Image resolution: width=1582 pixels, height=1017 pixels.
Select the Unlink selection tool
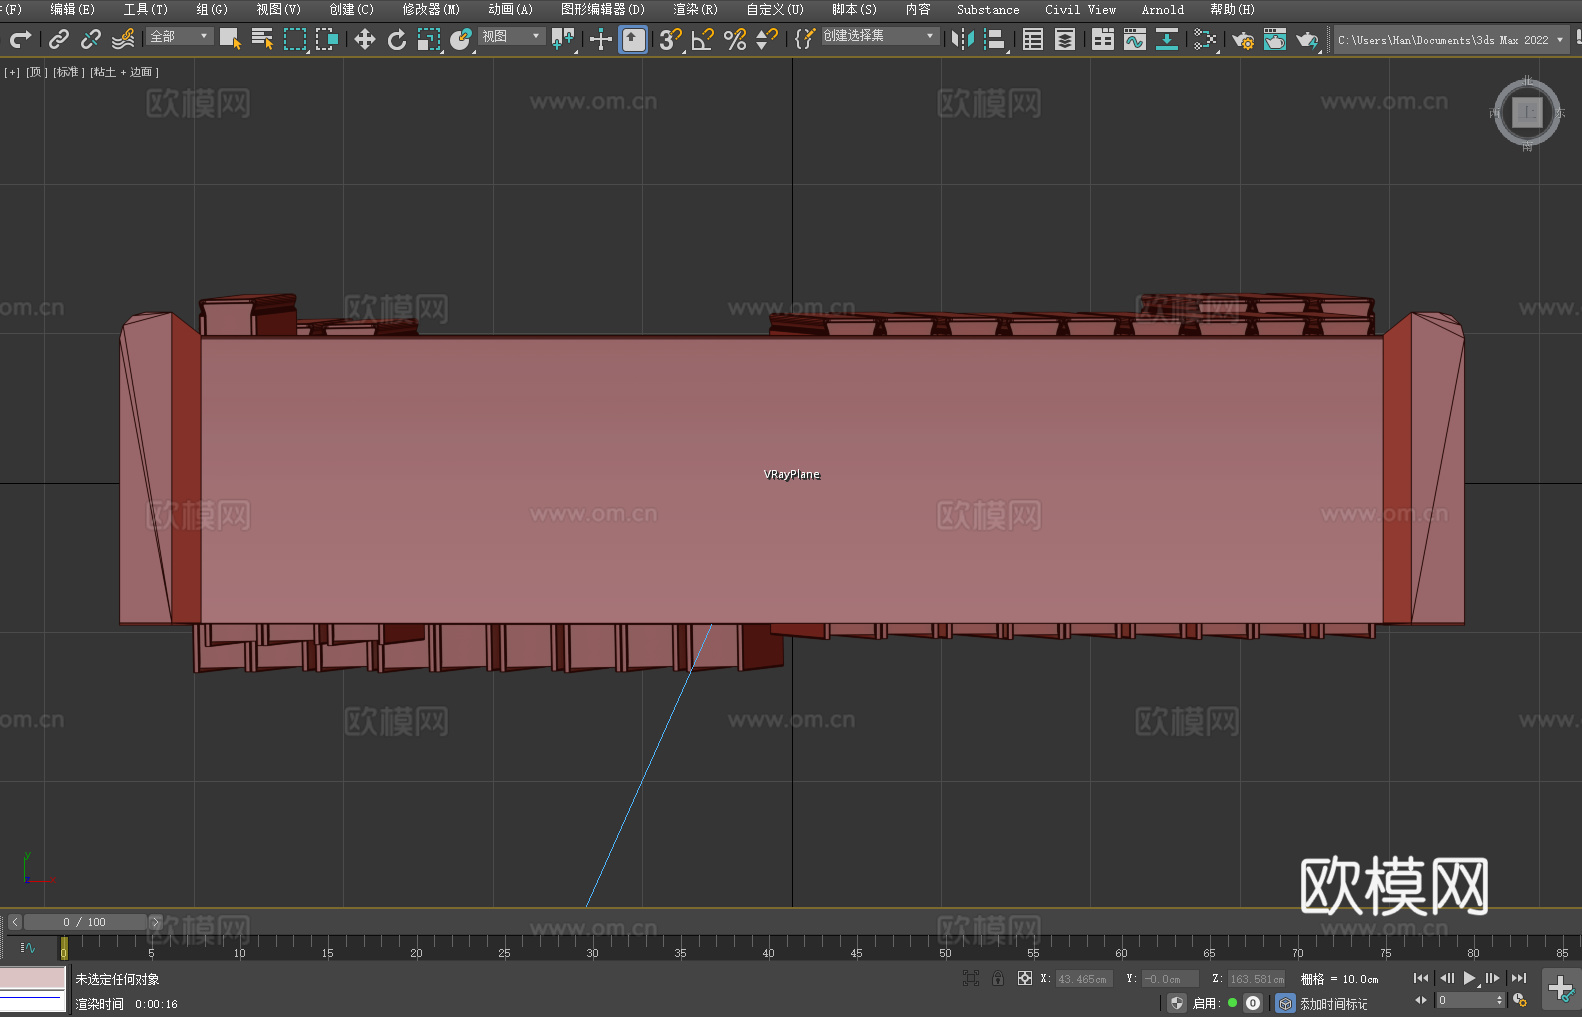(x=91, y=39)
